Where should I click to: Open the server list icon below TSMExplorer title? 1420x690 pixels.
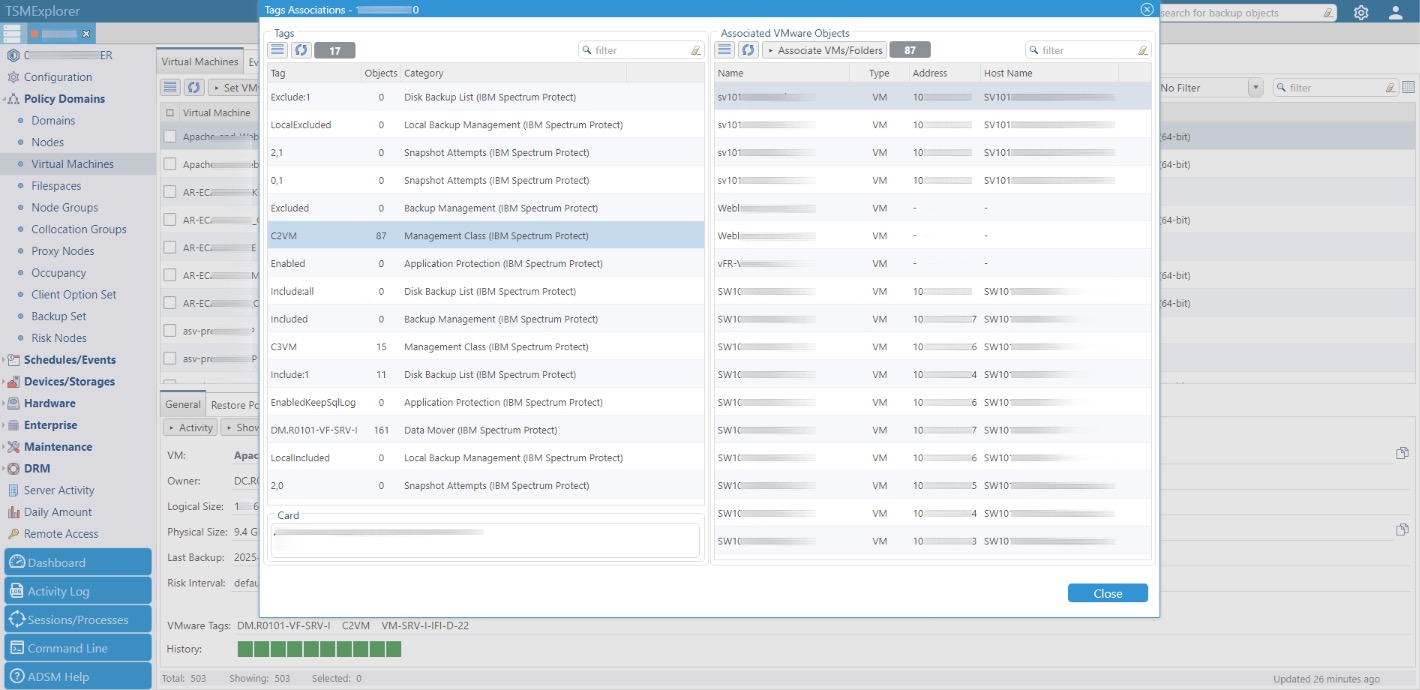pos(11,34)
